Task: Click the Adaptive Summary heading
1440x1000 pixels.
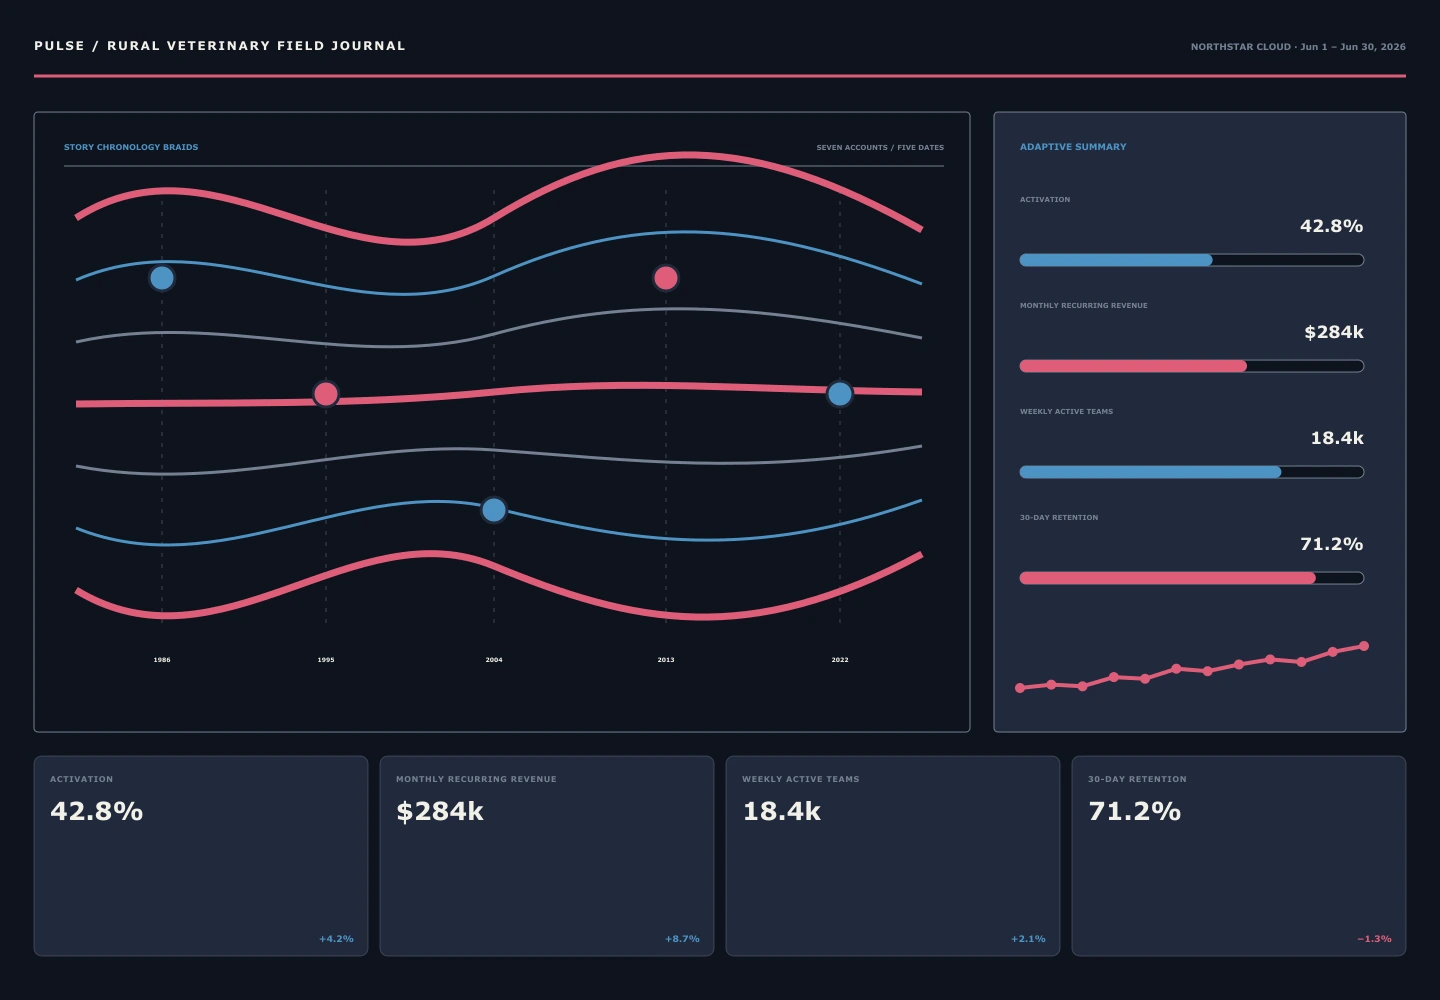Action: (x=1073, y=147)
